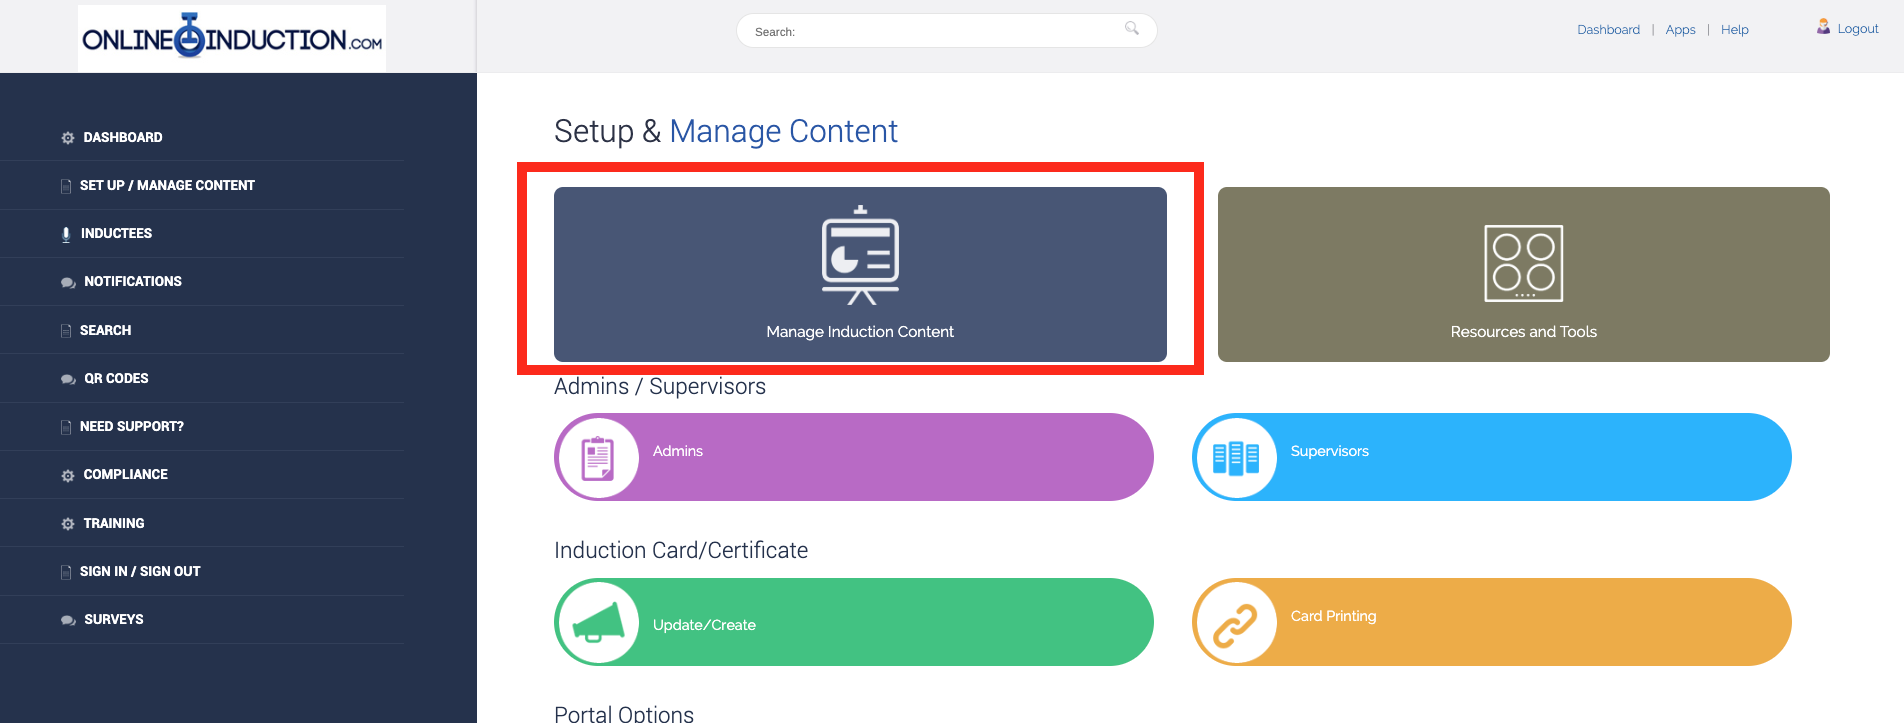Click the magnifier icon in search box

1131,29
